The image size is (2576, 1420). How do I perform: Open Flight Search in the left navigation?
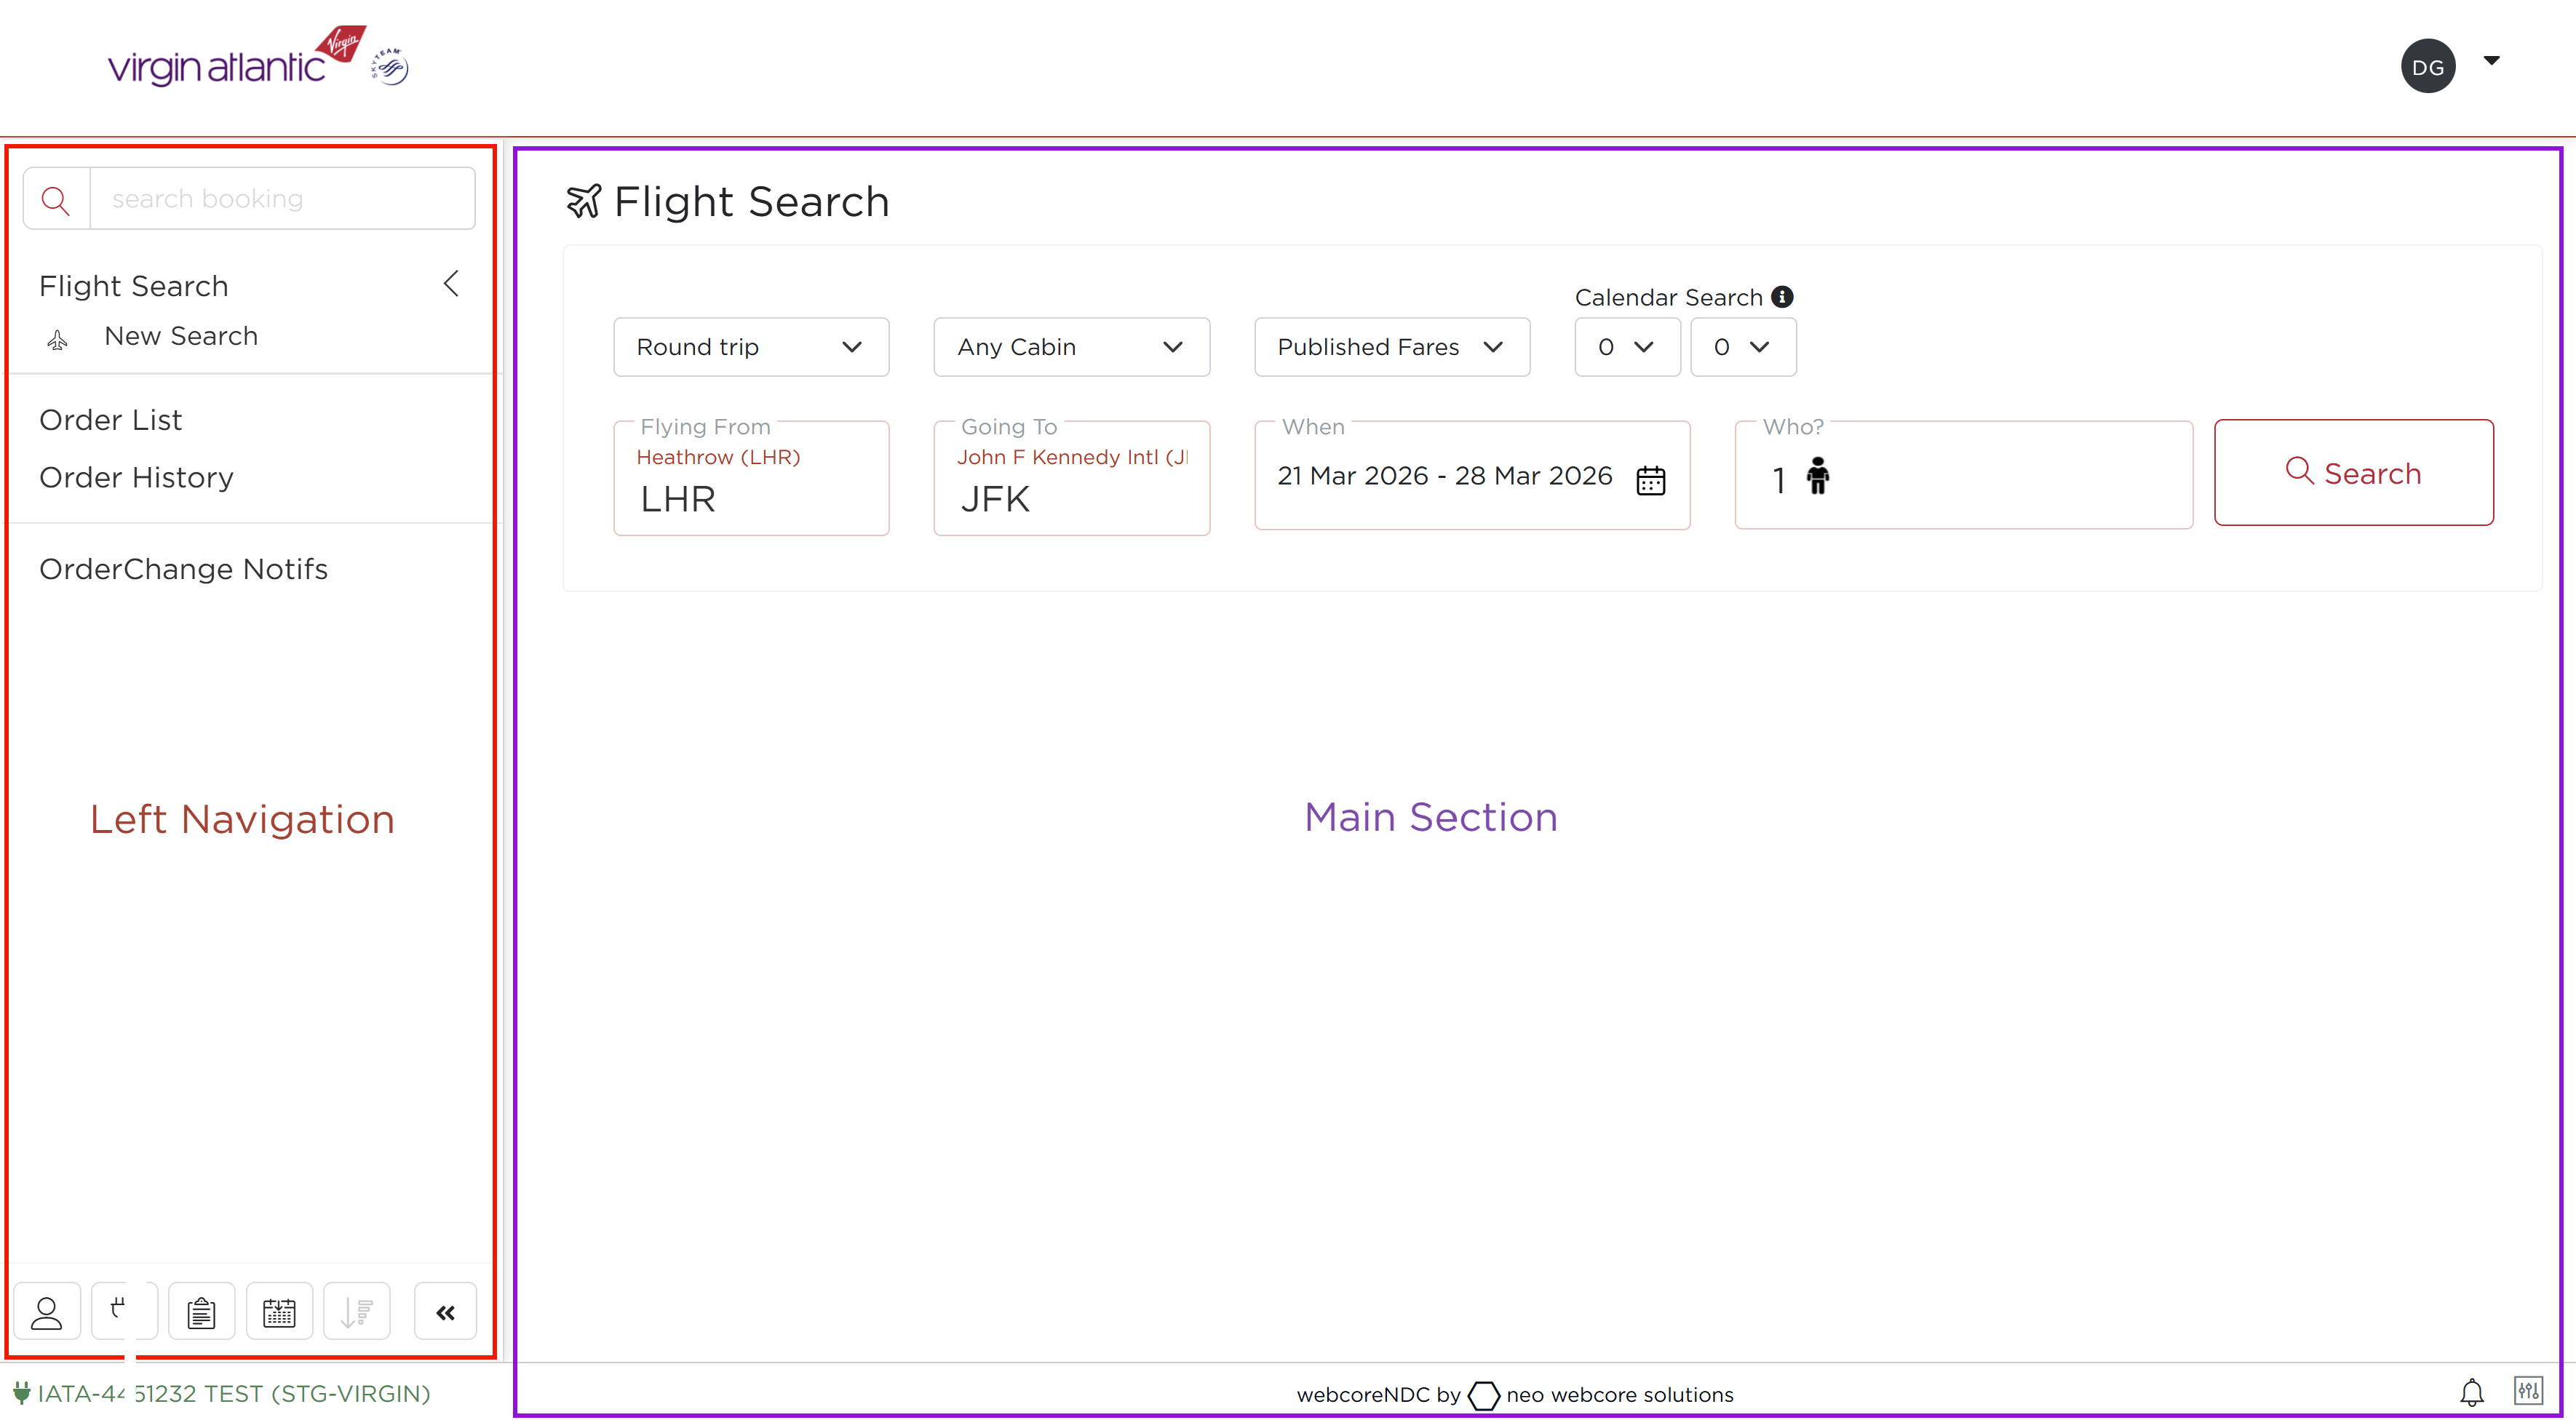134,286
